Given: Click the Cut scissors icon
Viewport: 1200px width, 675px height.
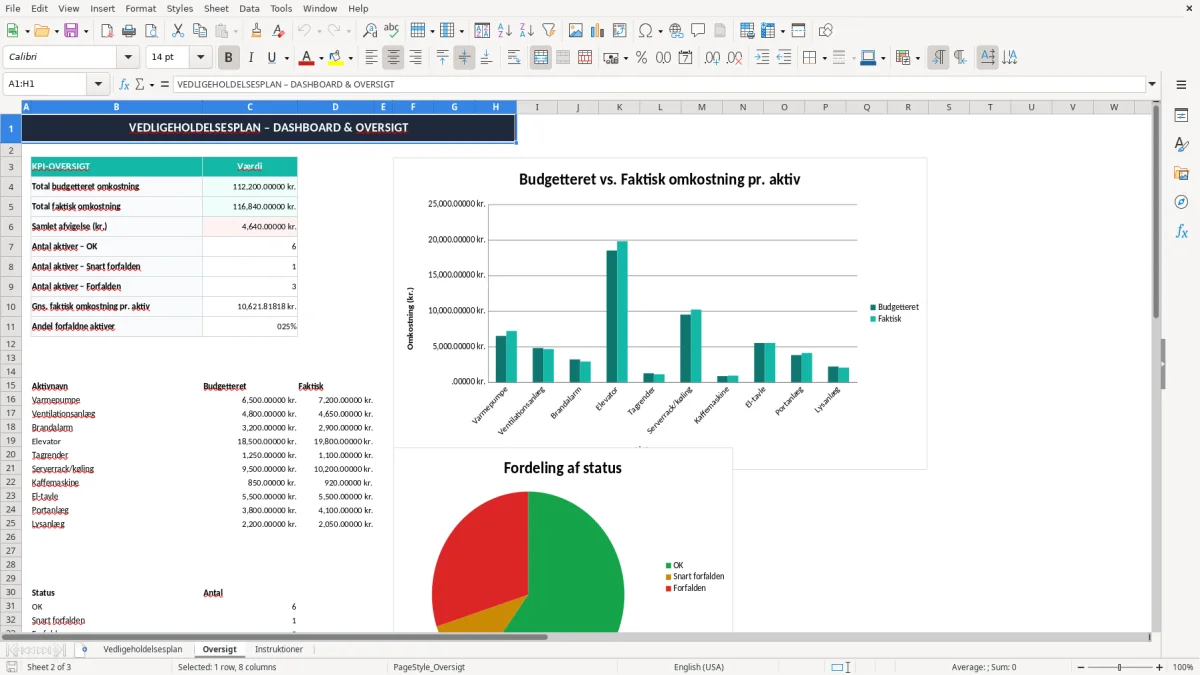Looking at the screenshot, I should pyautogui.click(x=177, y=31).
